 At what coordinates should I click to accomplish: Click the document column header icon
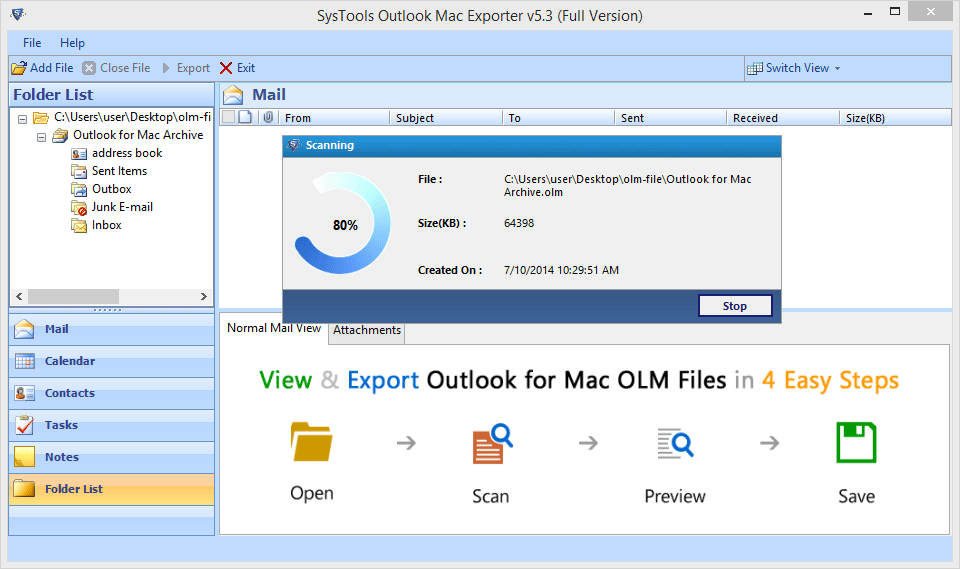point(245,117)
